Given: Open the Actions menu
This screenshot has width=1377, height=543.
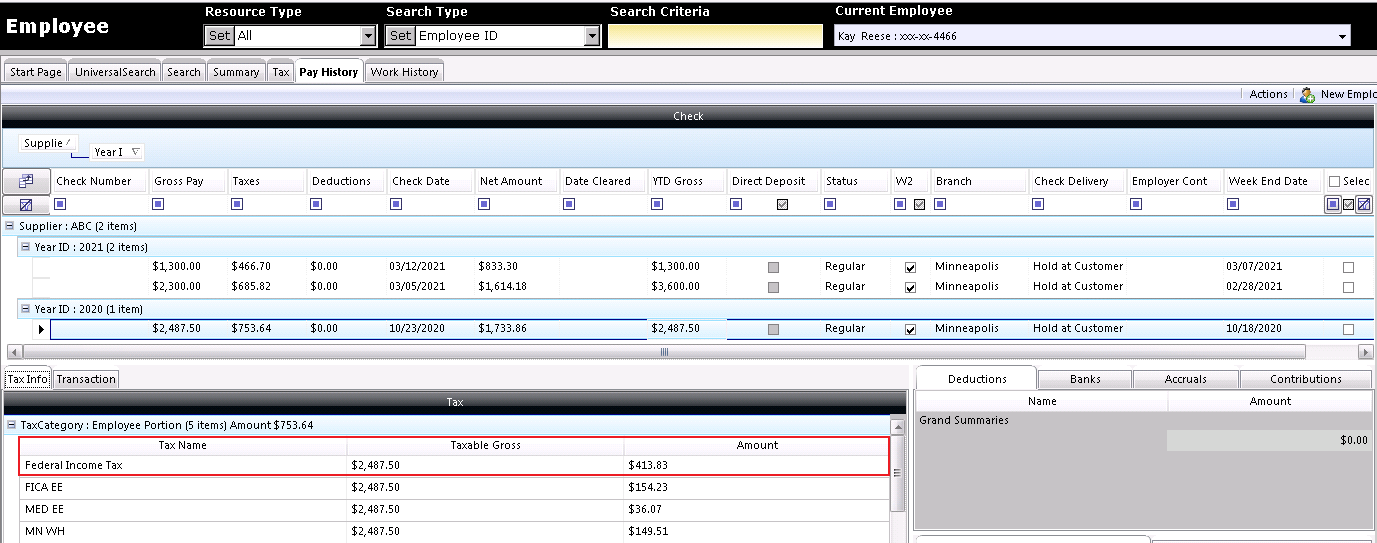Looking at the screenshot, I should [1268, 94].
